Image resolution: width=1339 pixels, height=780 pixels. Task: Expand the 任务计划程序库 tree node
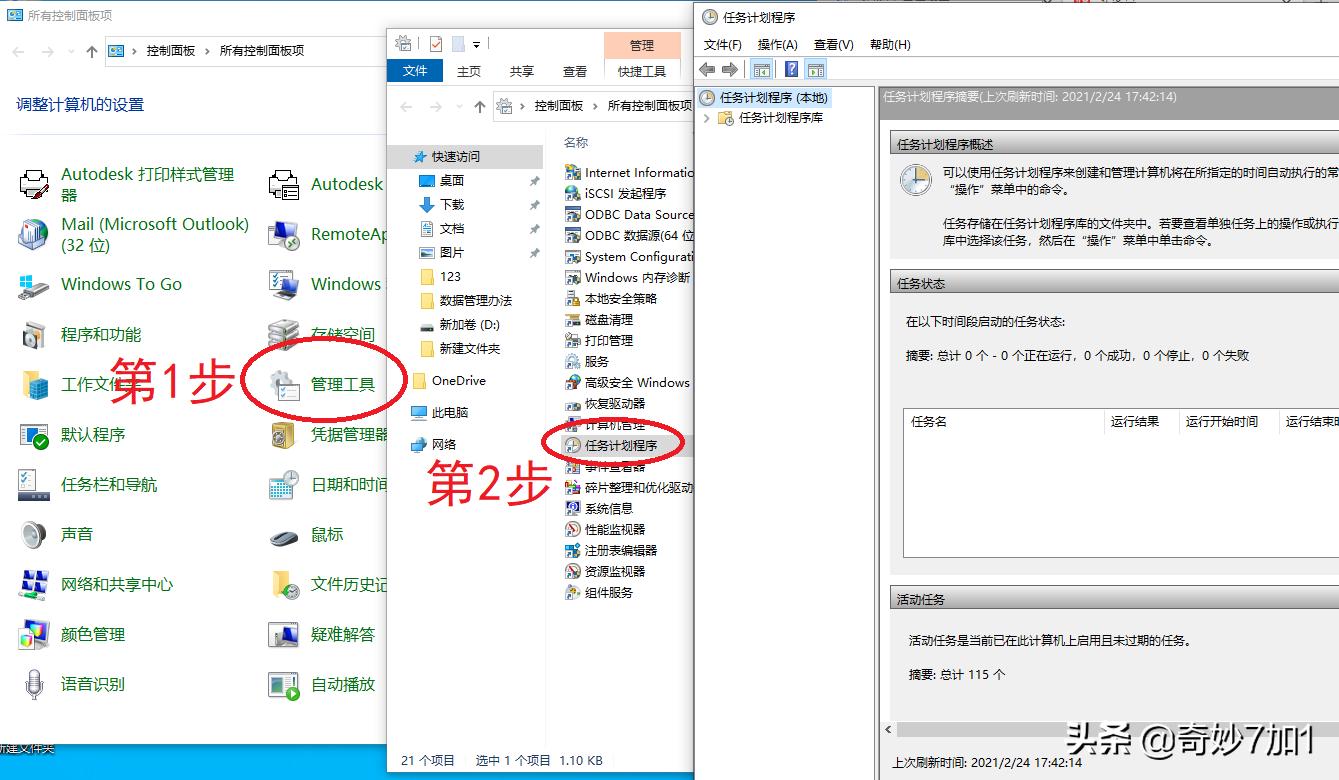[707, 118]
